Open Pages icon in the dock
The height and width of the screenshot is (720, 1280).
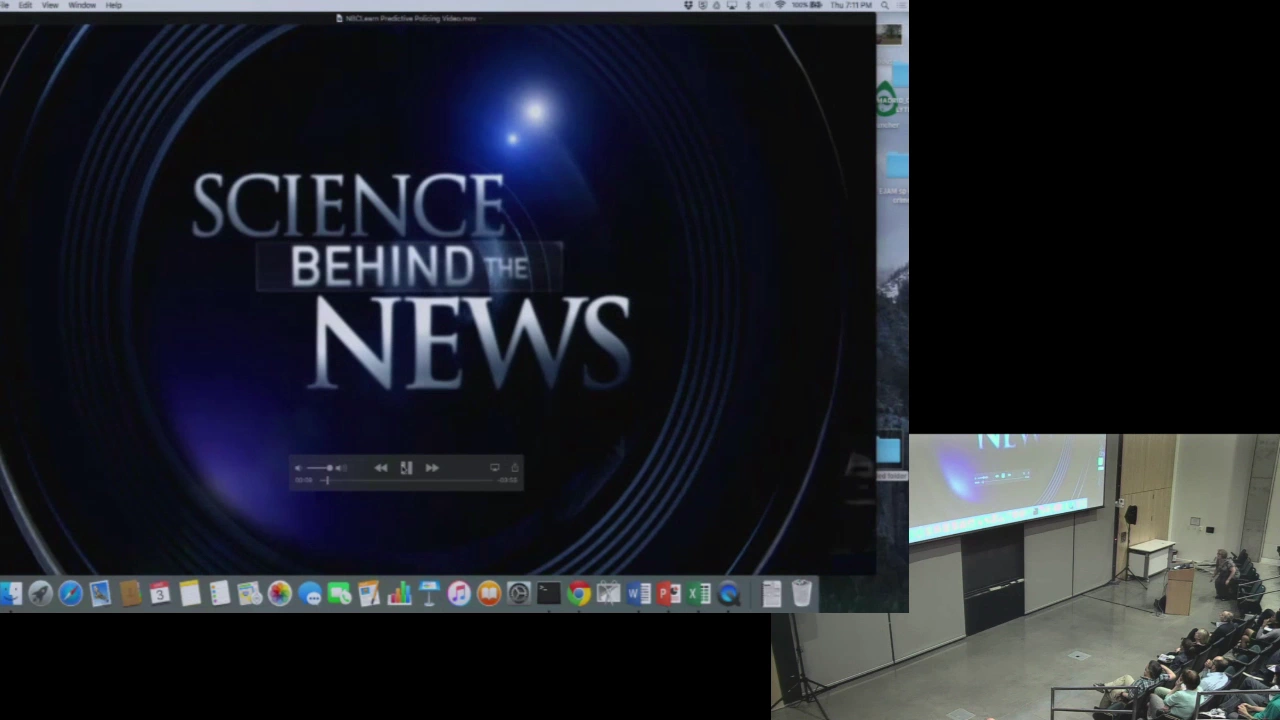369,593
